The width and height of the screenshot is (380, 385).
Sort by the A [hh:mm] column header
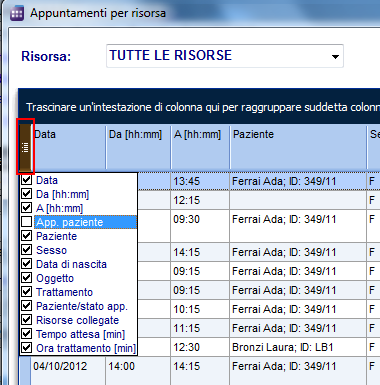[x=200, y=147]
